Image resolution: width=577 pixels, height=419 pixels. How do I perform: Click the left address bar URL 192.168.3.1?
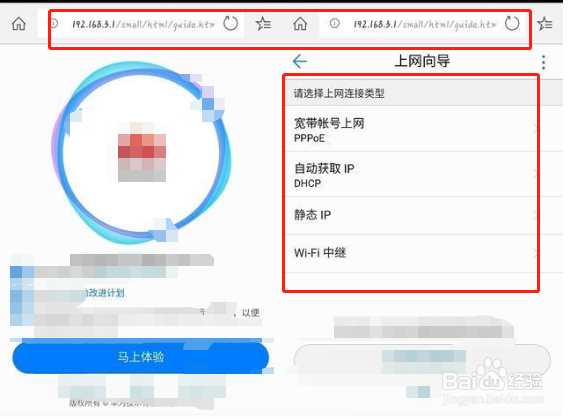click(x=143, y=25)
